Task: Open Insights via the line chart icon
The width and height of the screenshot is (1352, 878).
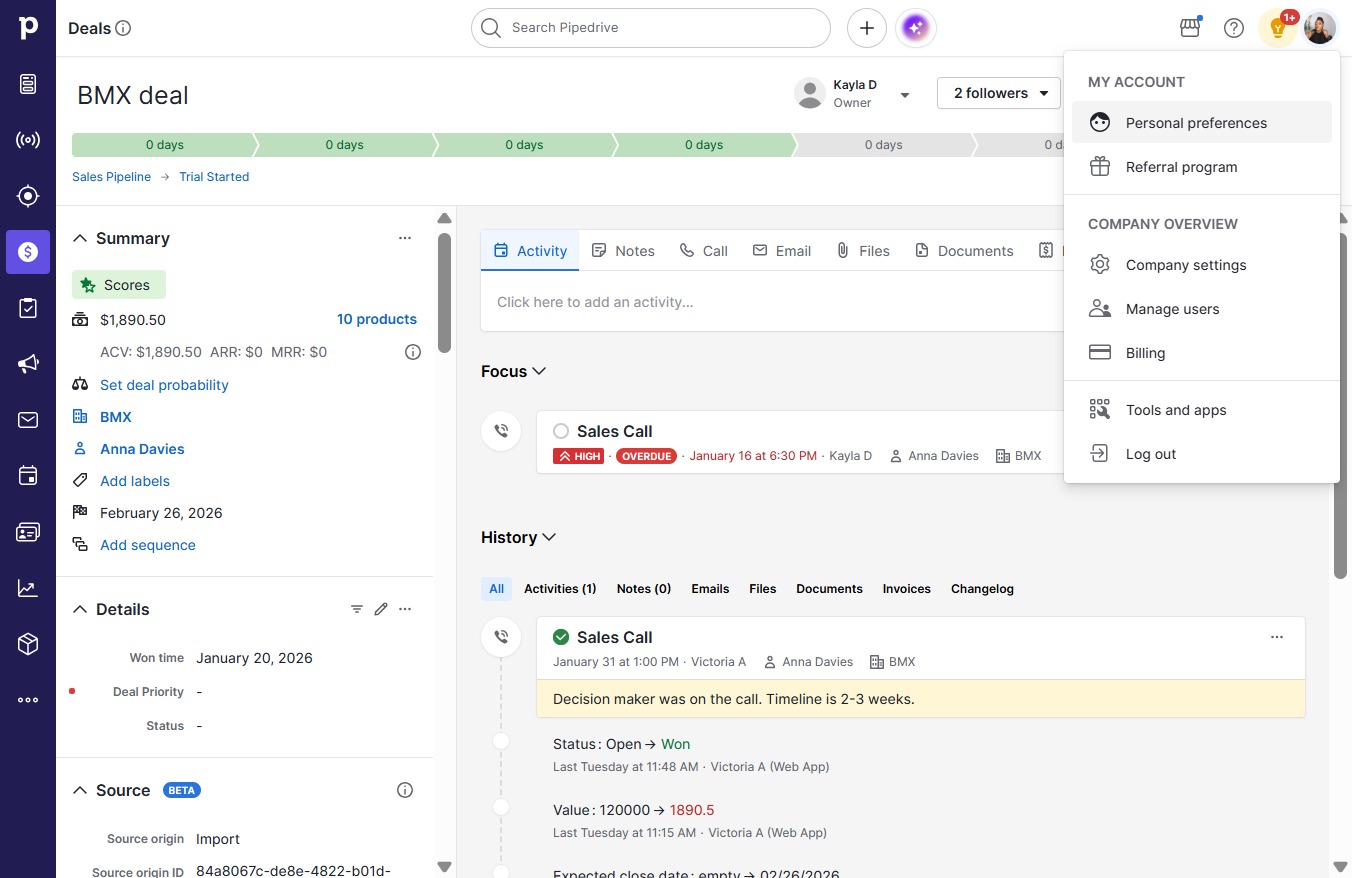Action: pos(28,588)
